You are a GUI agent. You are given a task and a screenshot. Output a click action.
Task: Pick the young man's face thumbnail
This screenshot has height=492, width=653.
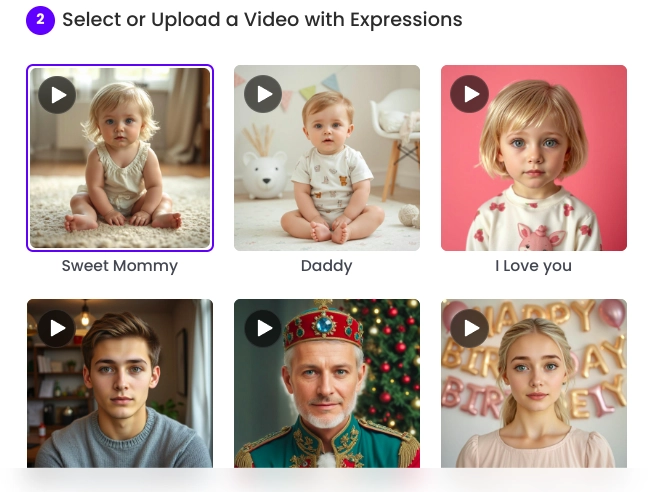[122, 380]
